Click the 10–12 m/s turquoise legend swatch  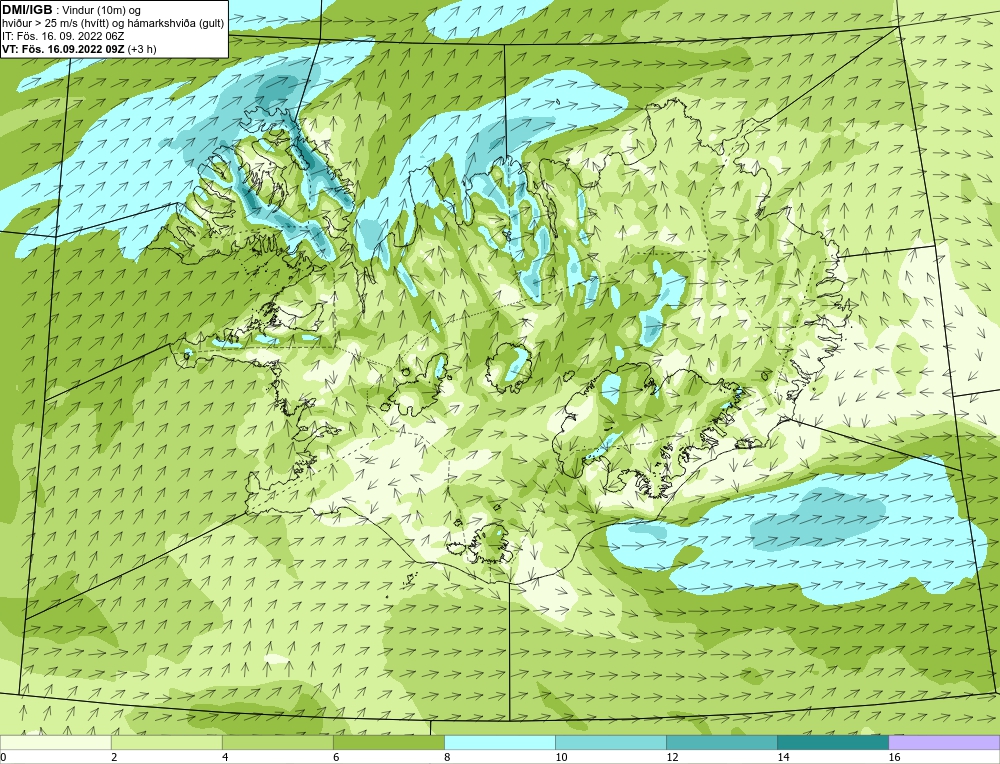click(x=611, y=742)
